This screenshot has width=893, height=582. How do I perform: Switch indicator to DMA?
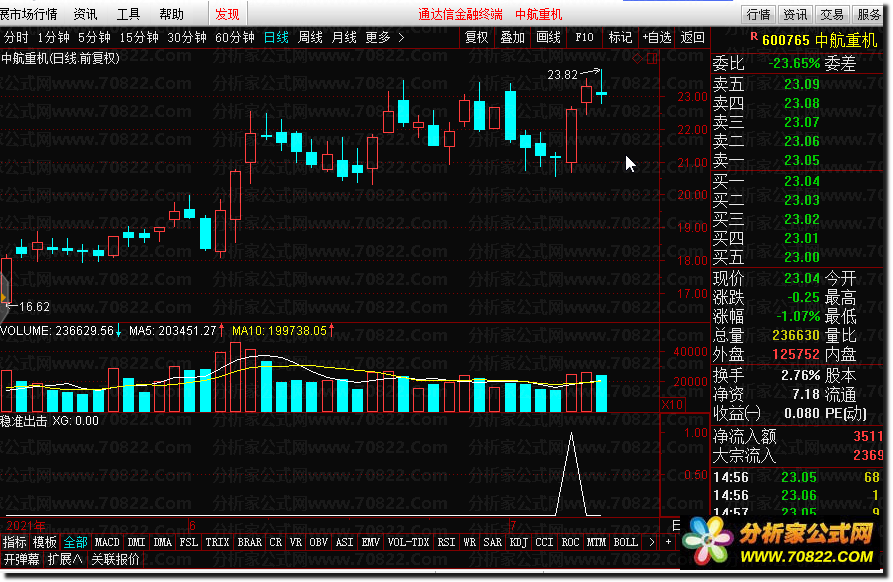(x=162, y=542)
